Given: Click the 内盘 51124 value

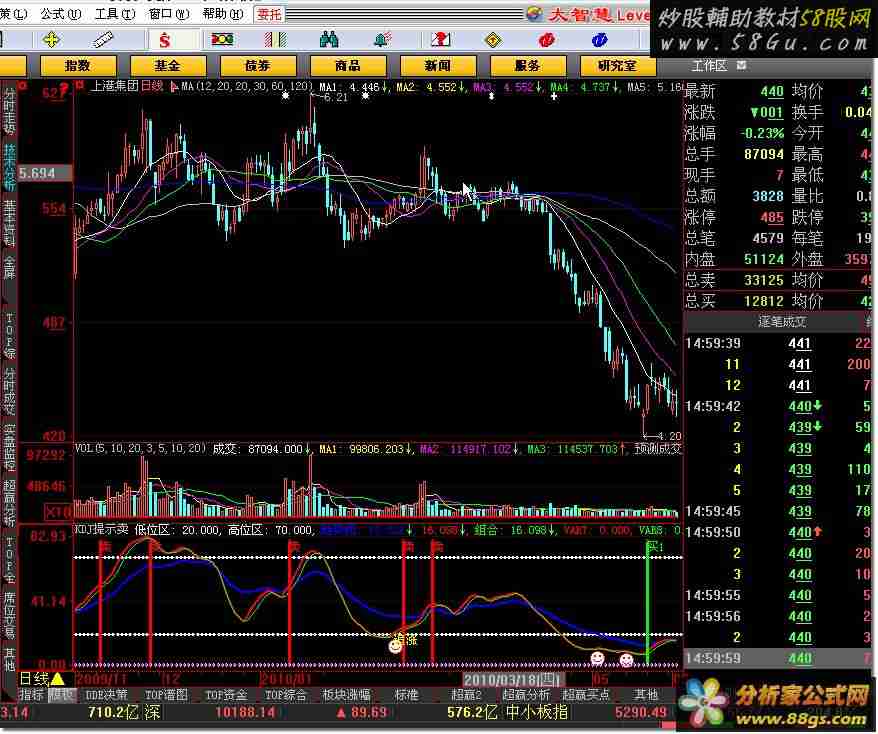Looking at the screenshot, I should (764, 259).
